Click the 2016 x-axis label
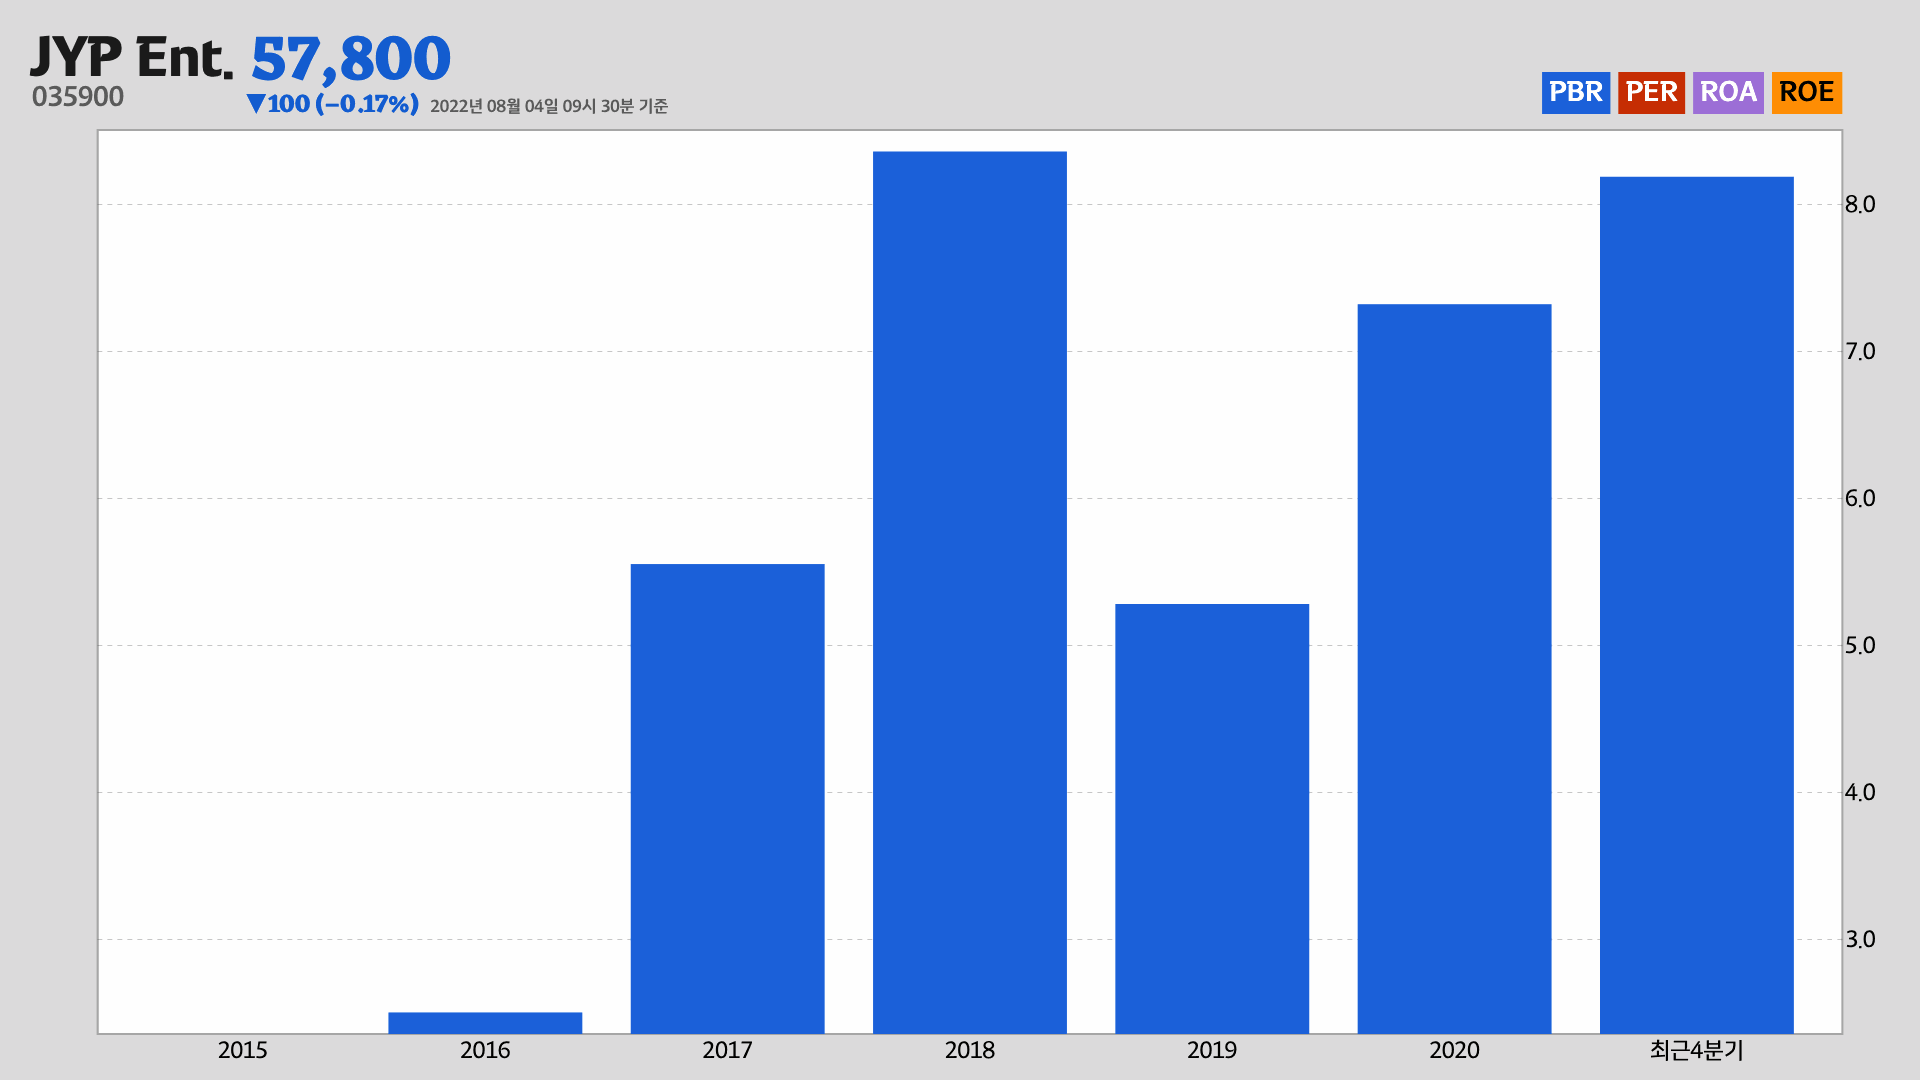The height and width of the screenshot is (1080, 1920). coord(485,1051)
